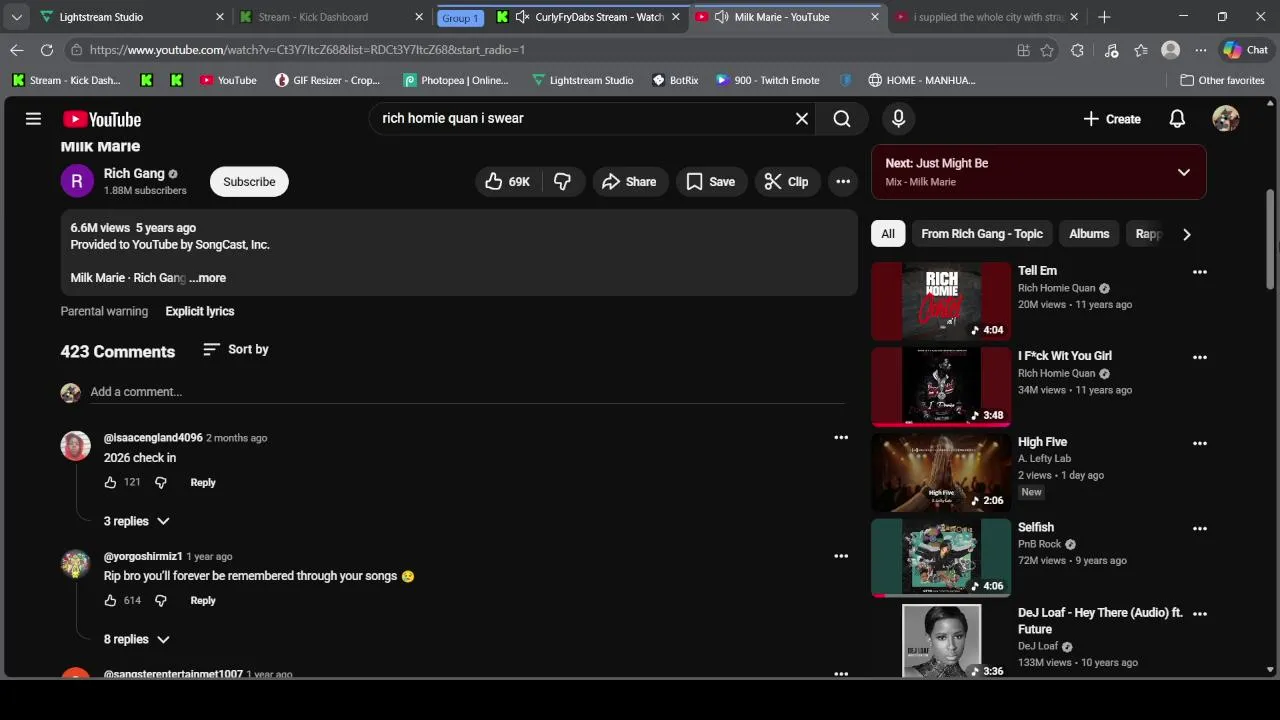Open options for Selfish video
1280x720 pixels.
click(1200, 528)
